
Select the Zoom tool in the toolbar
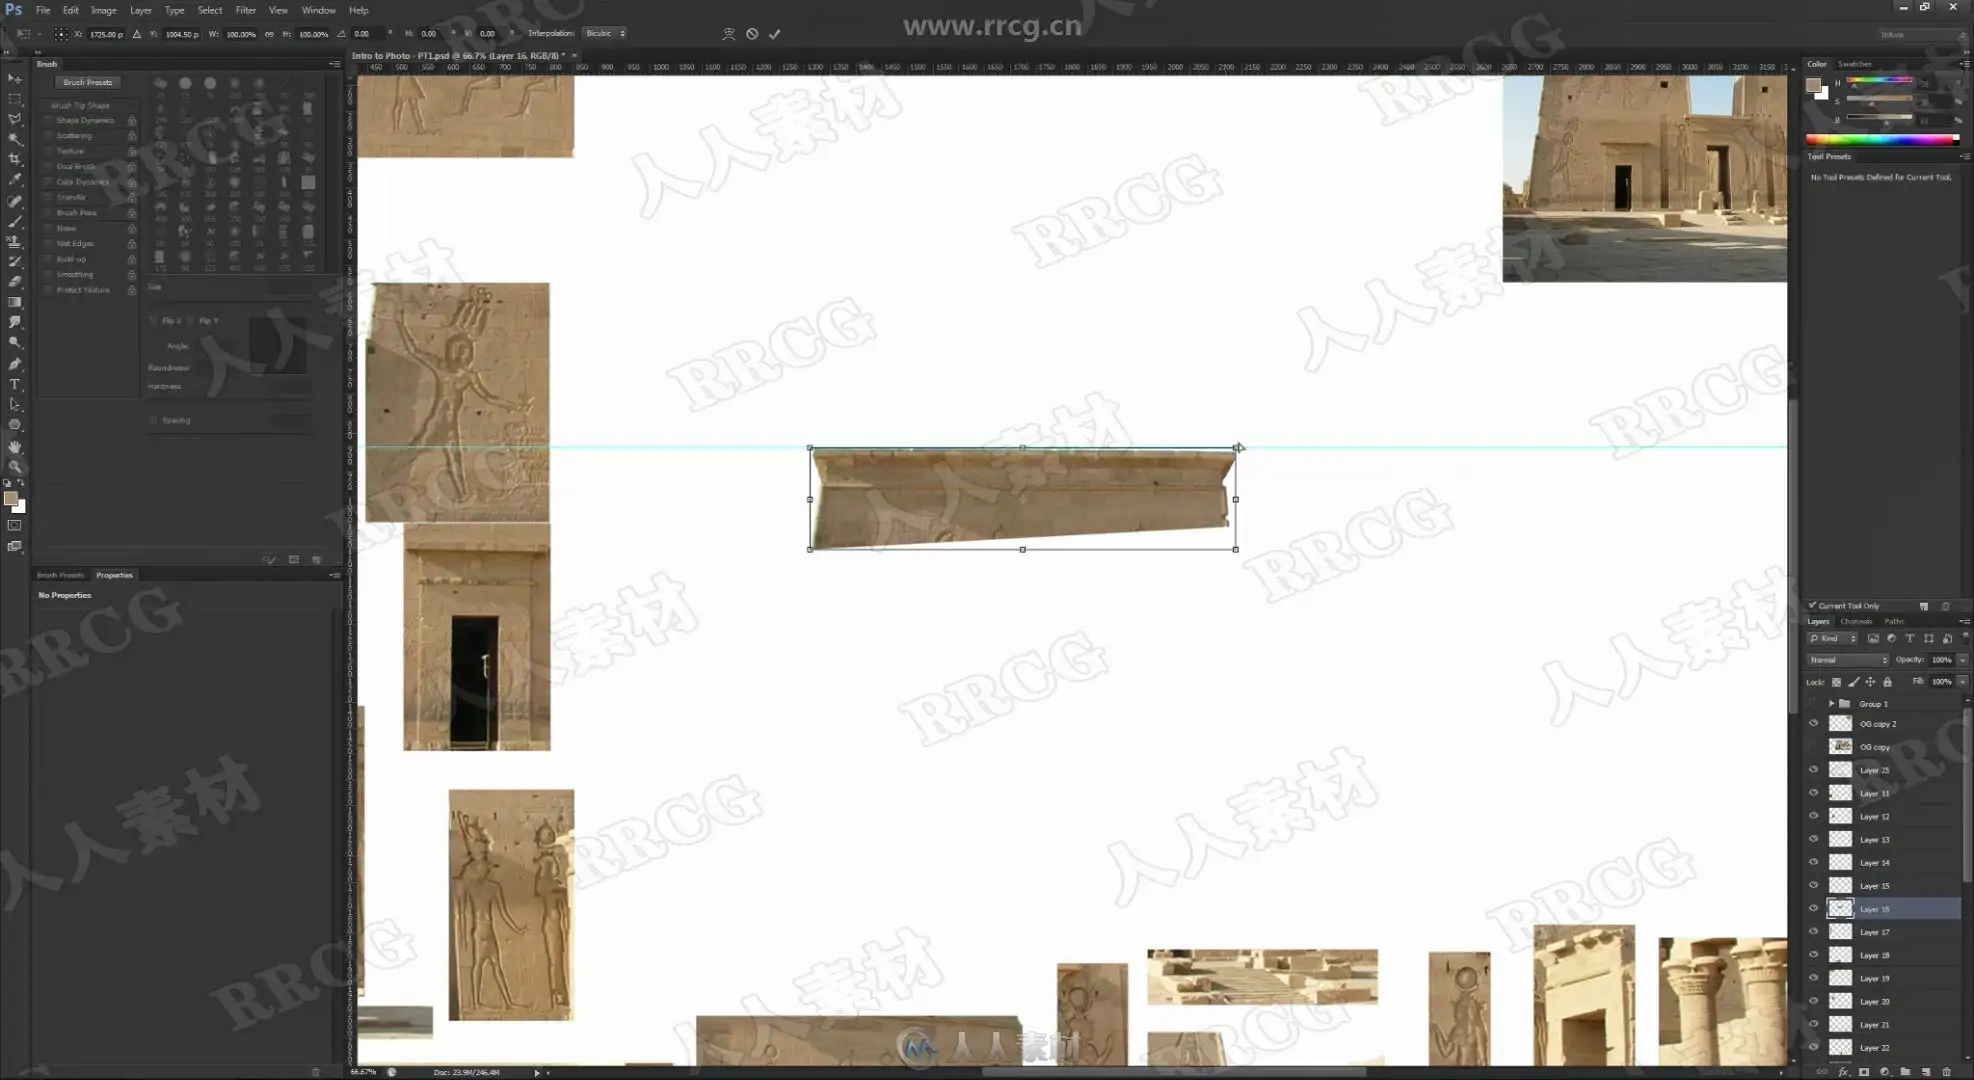pos(14,467)
